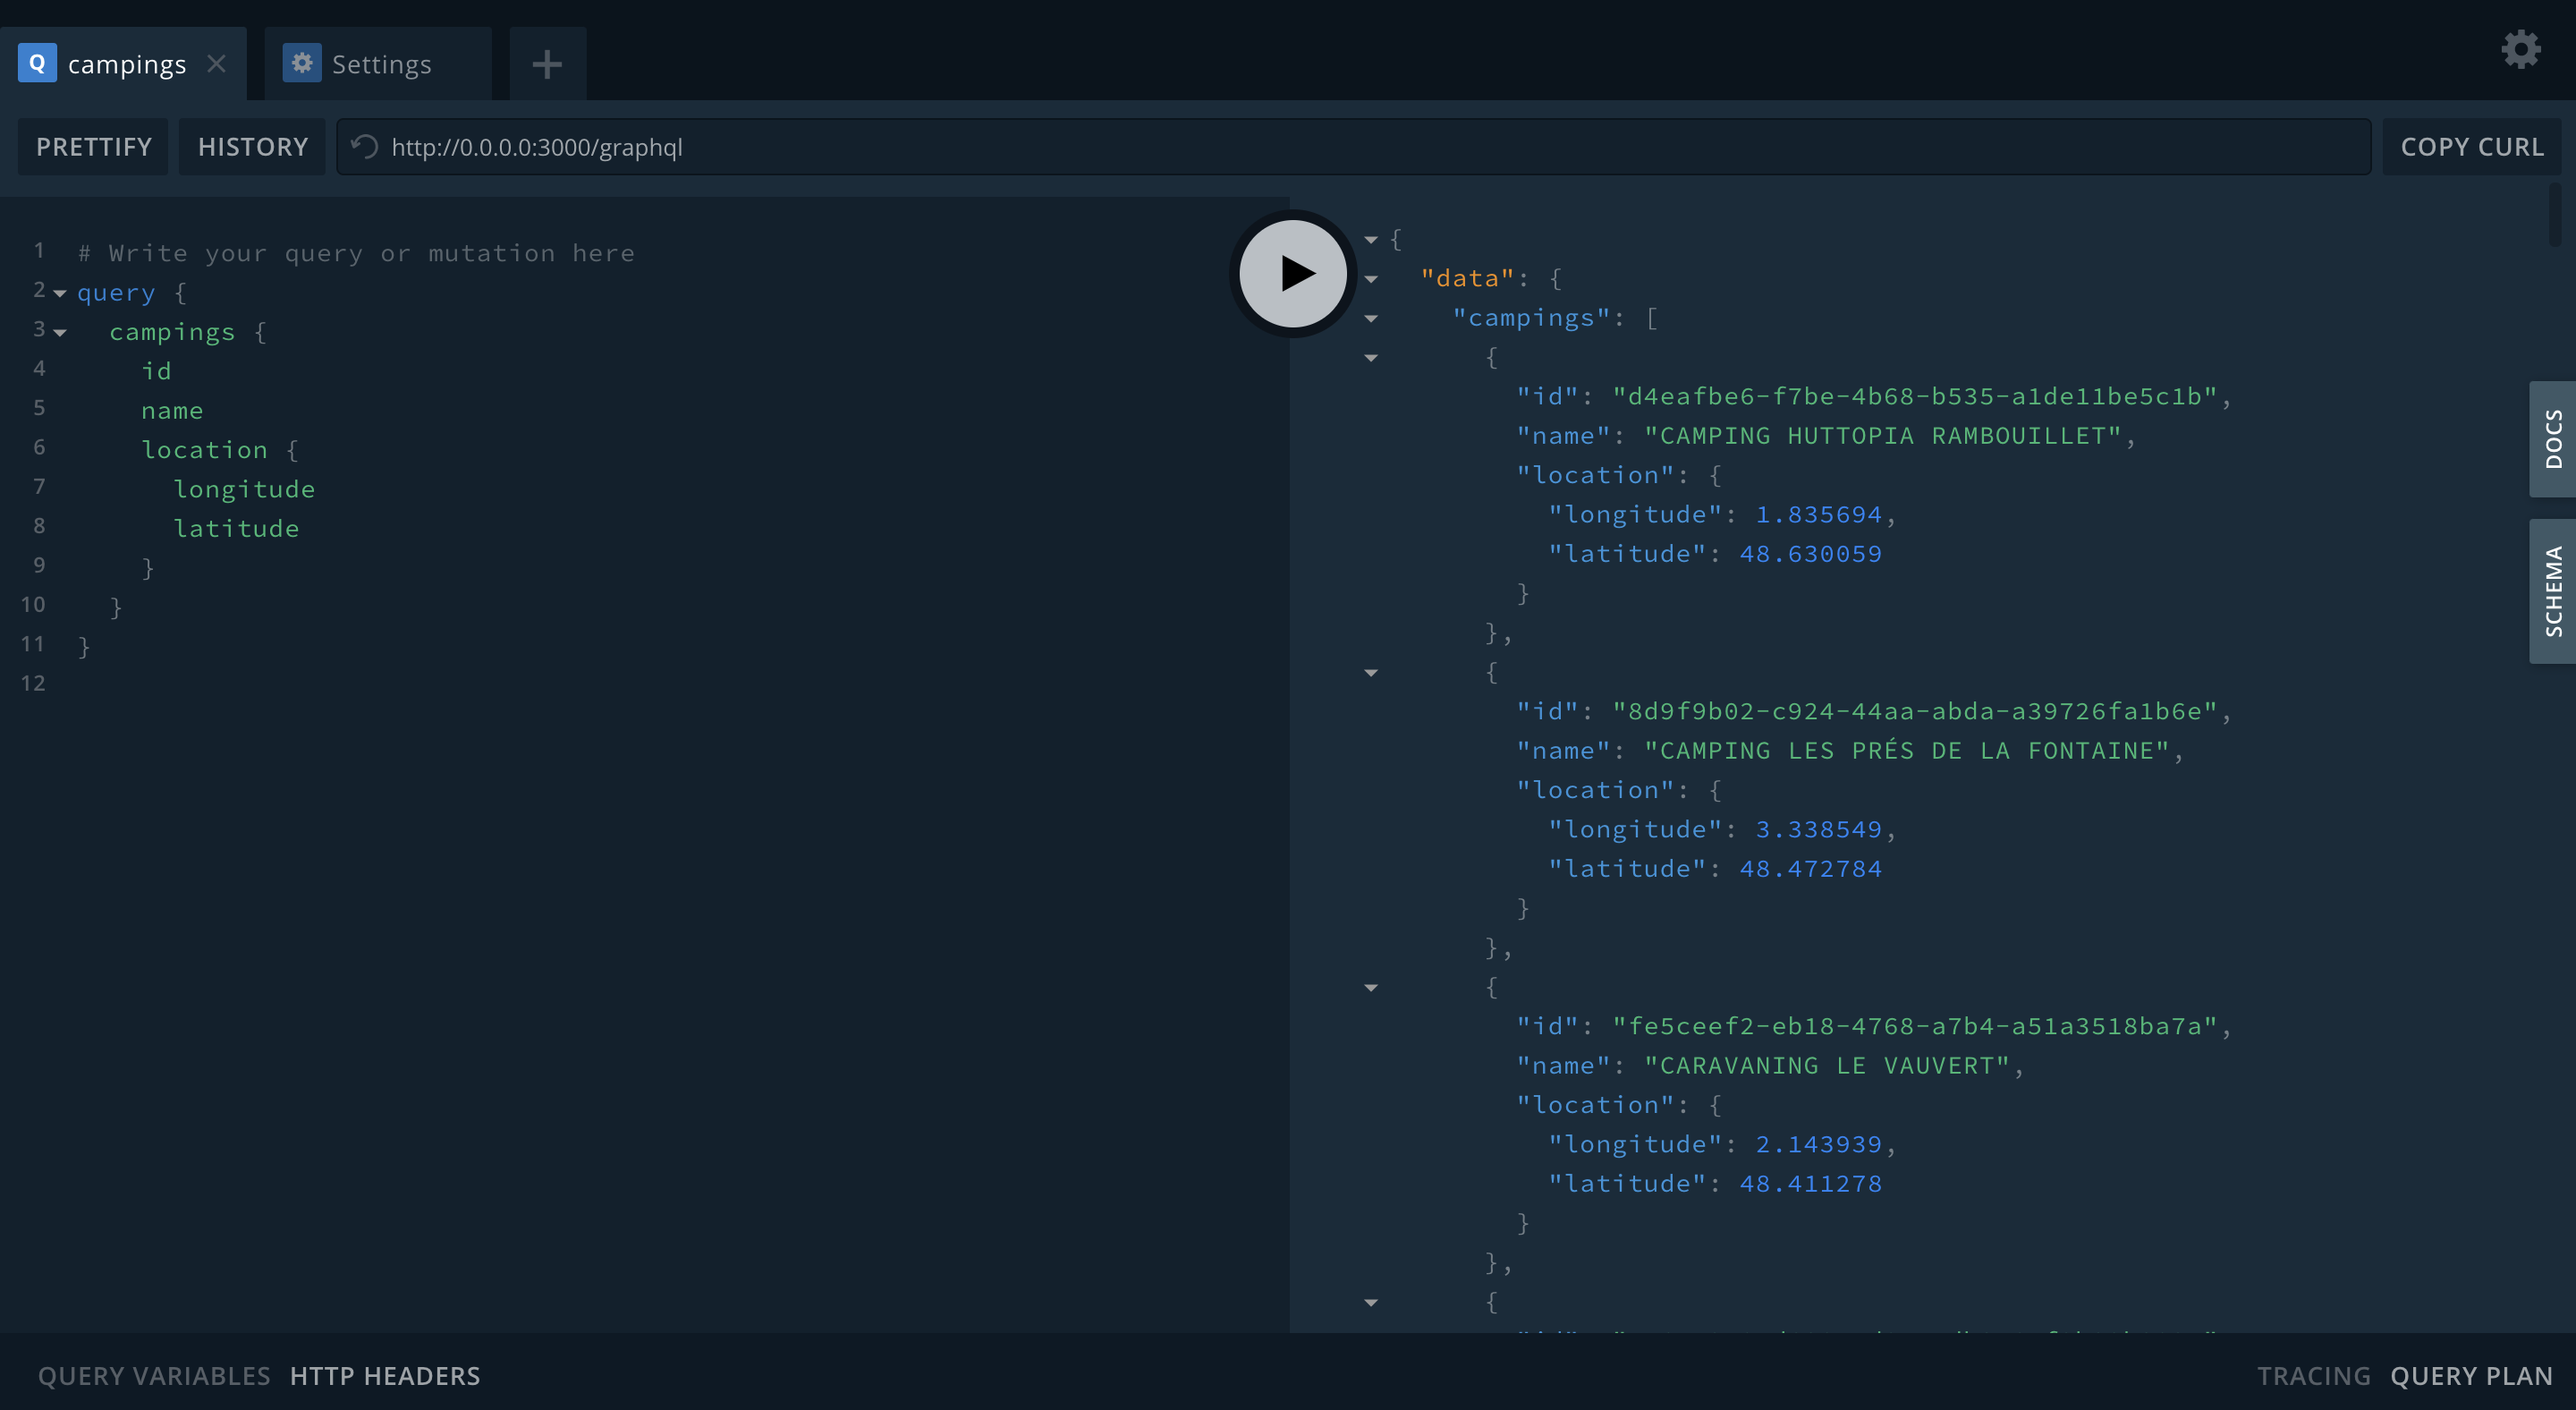Click the Q icon on campings tab

38,64
